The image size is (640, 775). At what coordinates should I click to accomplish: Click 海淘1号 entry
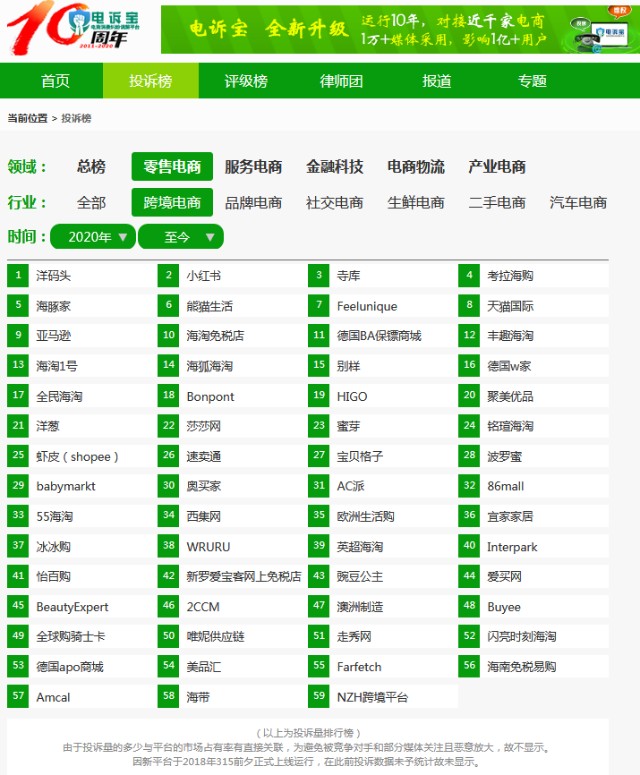click(x=82, y=366)
